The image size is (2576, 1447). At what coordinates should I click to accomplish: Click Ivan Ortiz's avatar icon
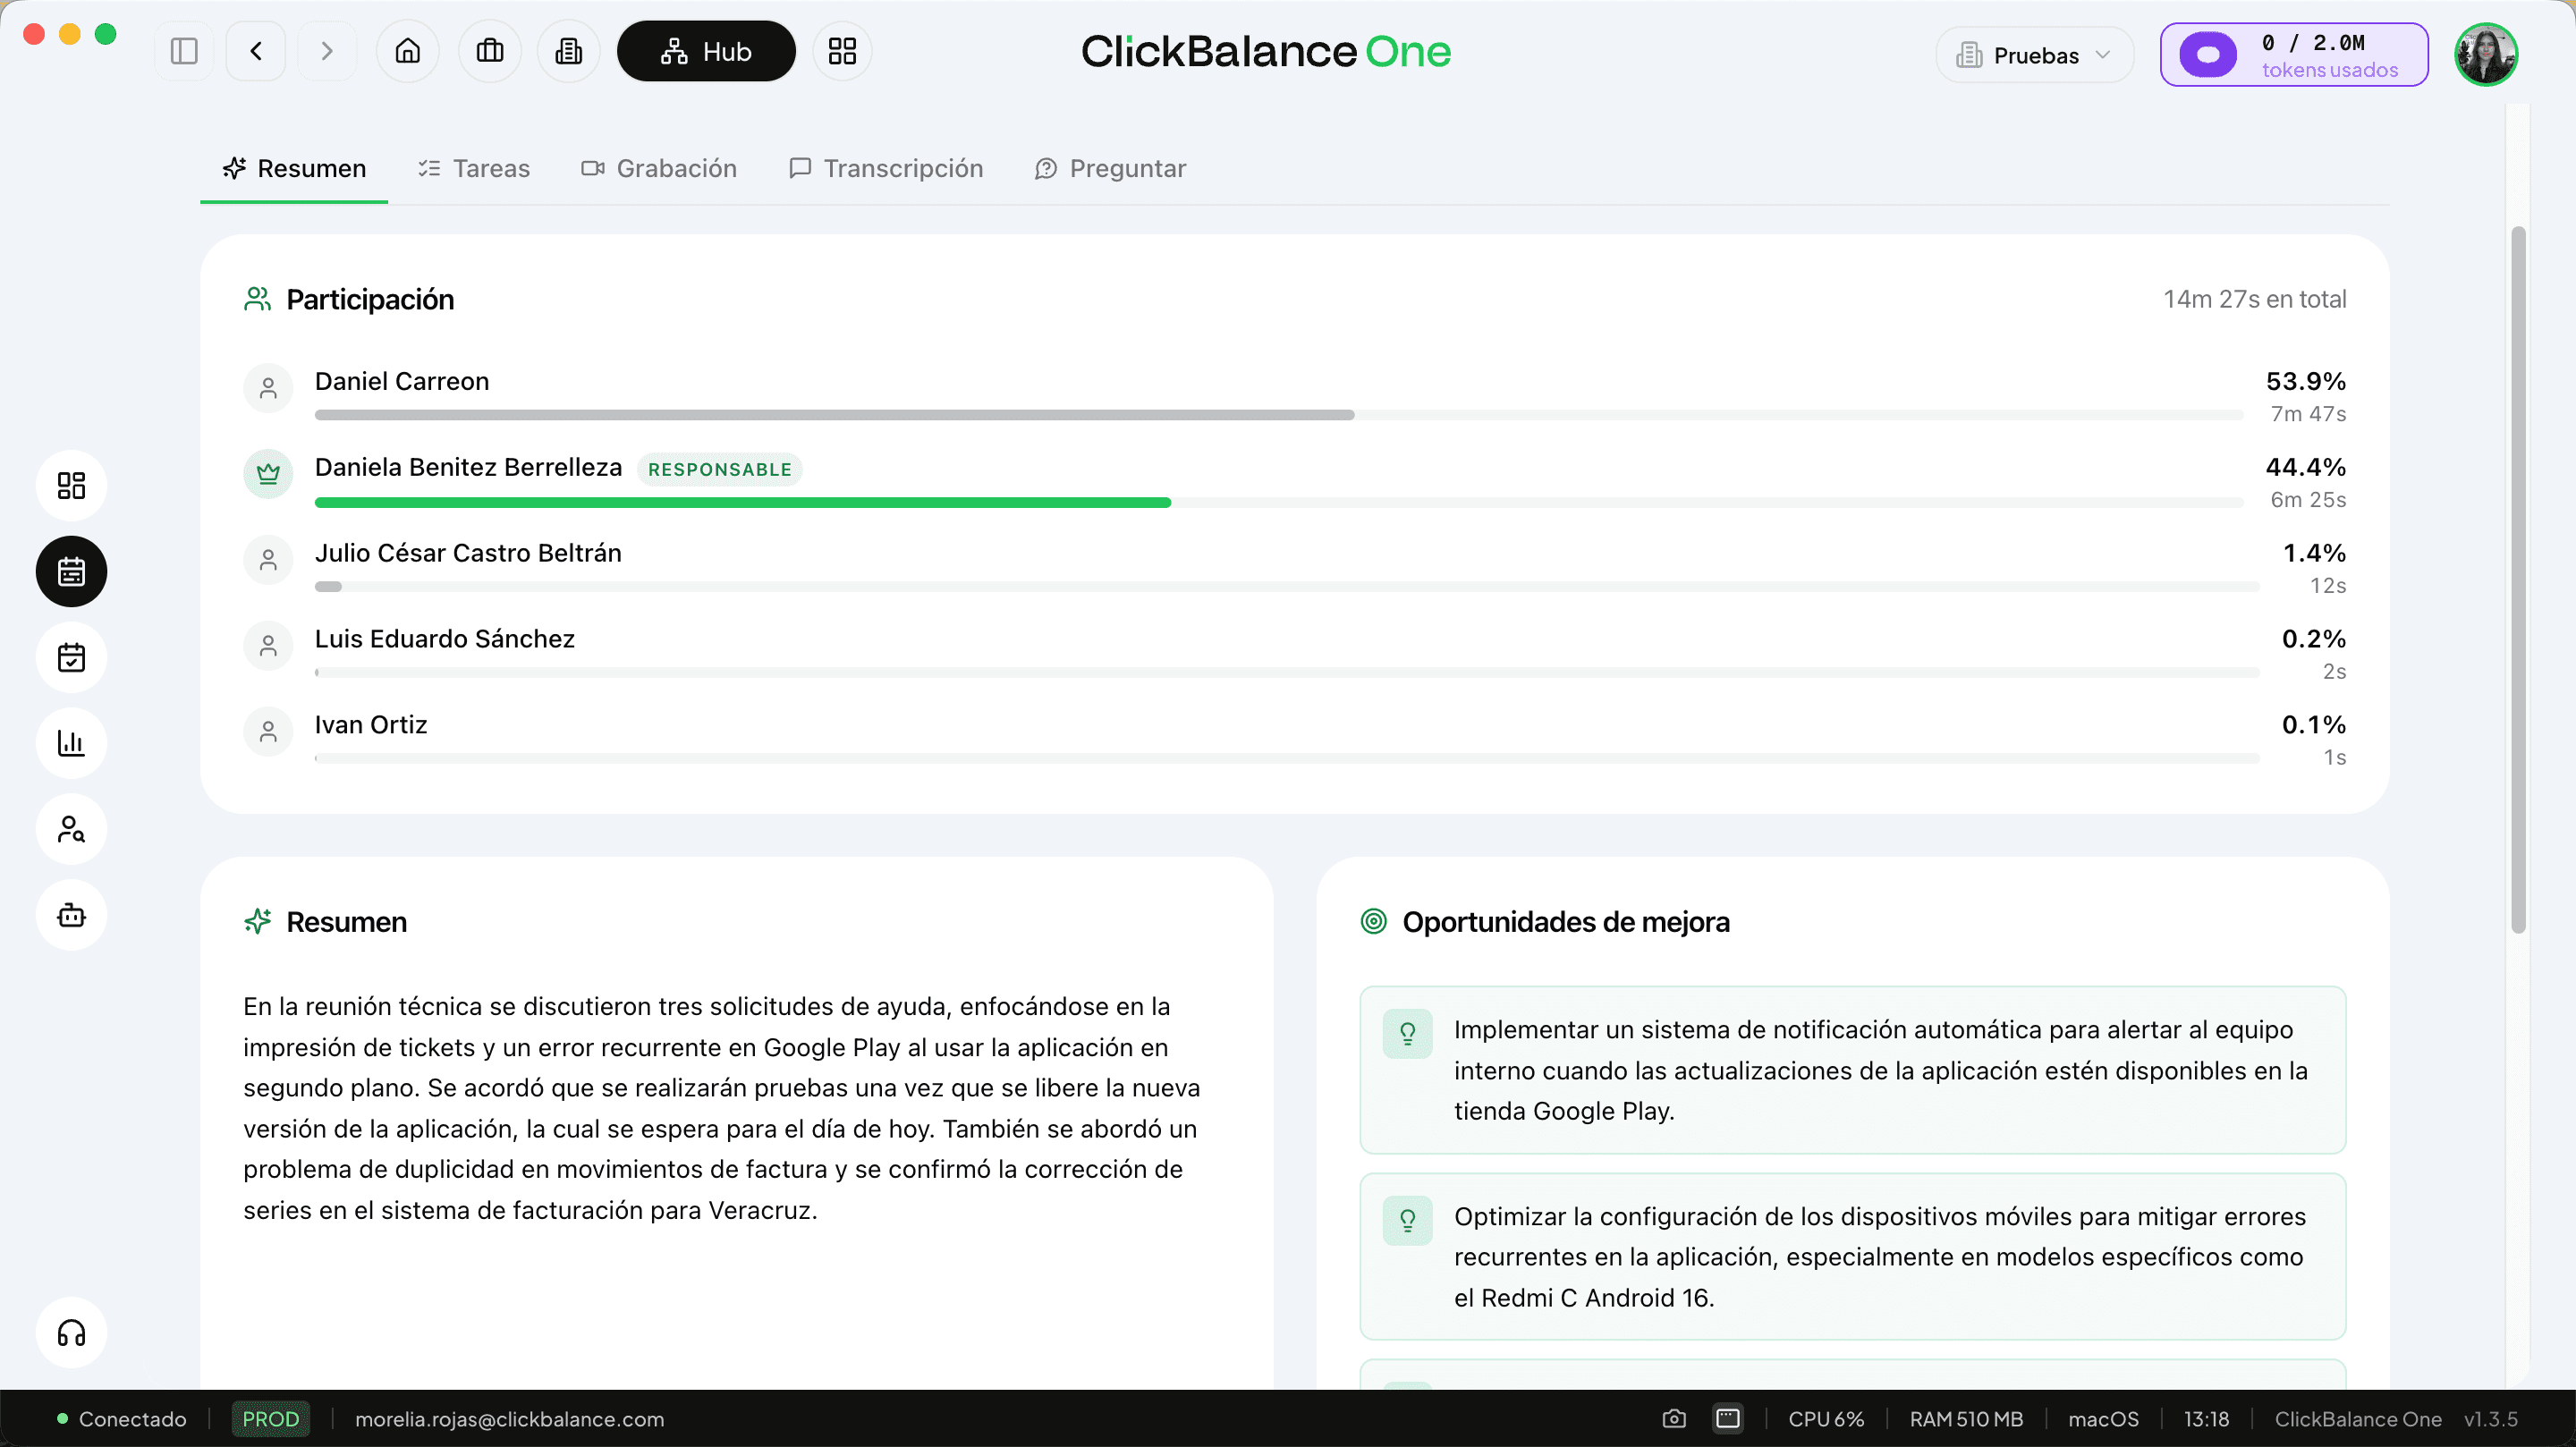[268, 732]
